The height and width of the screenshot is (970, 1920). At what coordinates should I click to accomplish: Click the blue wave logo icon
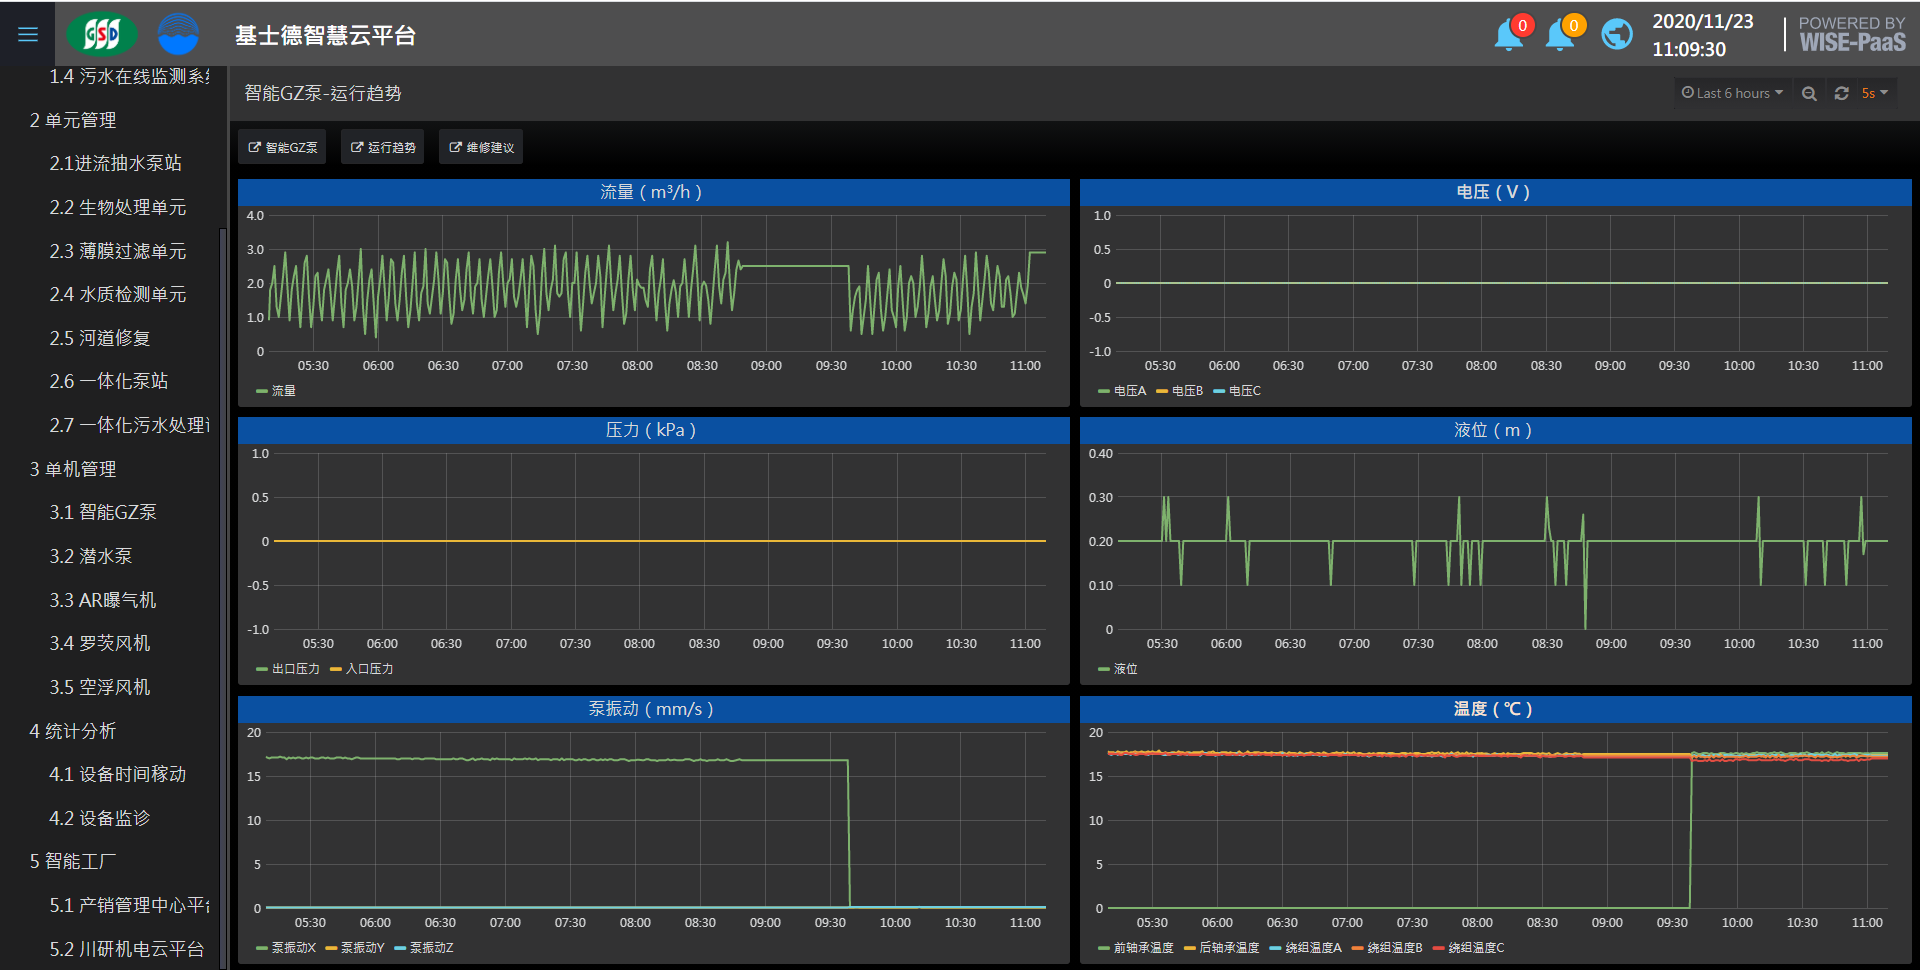[178, 35]
